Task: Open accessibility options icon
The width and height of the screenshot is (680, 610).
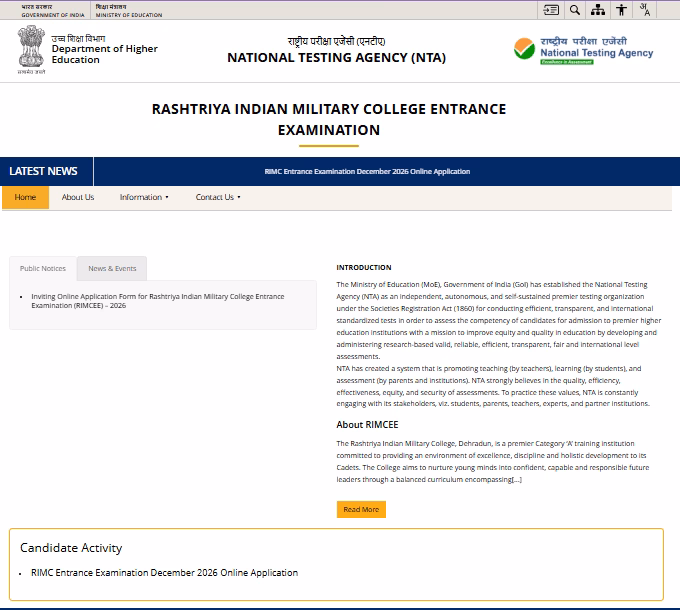Action: tap(621, 10)
